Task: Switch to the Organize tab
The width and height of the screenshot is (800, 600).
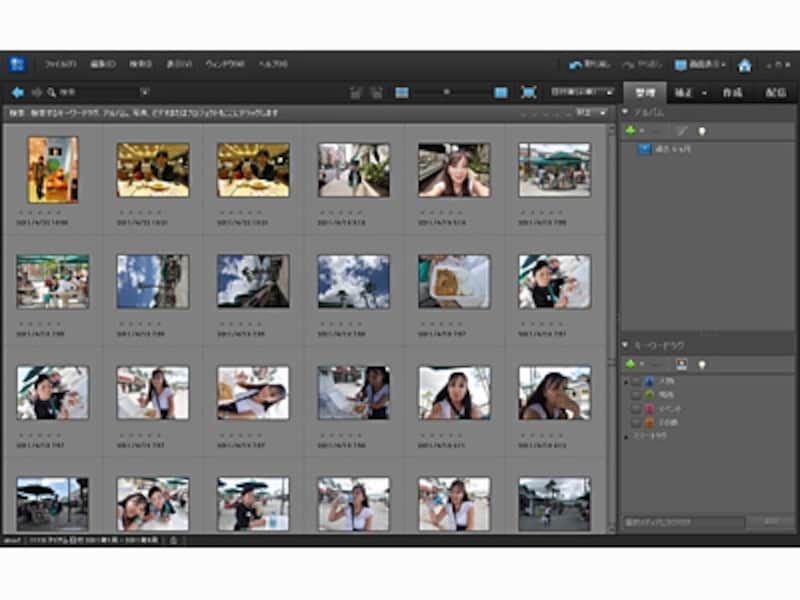Action: point(645,93)
